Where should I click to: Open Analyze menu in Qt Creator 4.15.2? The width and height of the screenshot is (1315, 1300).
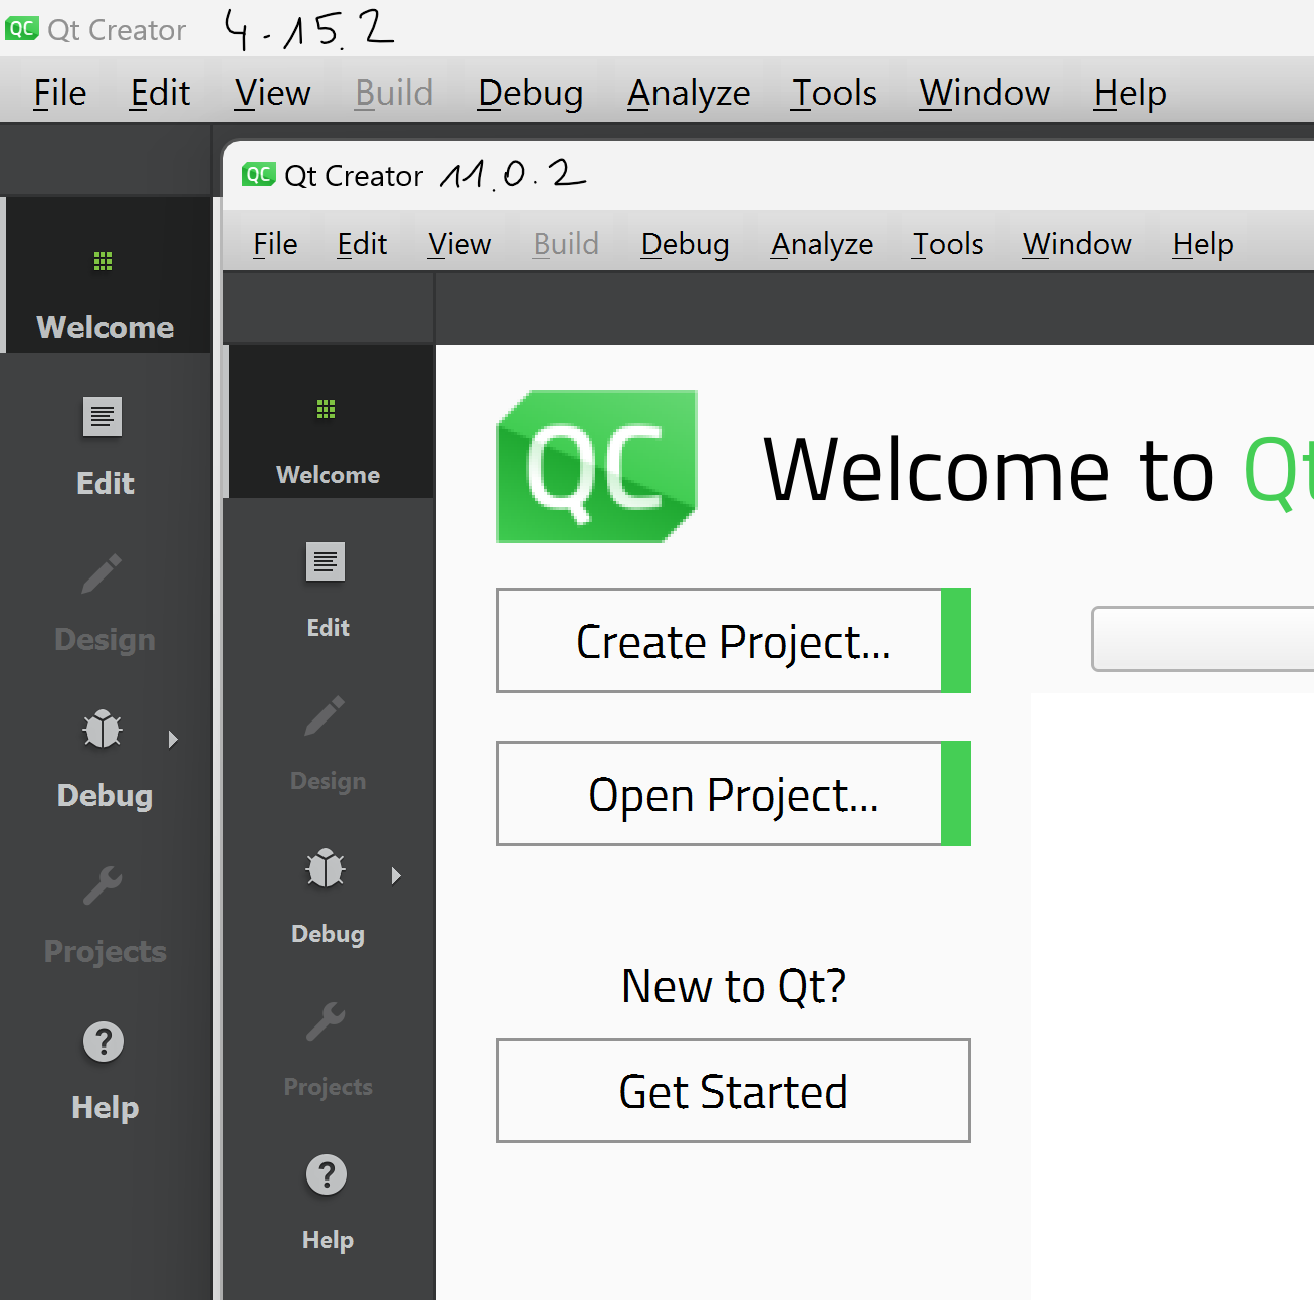coord(689,93)
